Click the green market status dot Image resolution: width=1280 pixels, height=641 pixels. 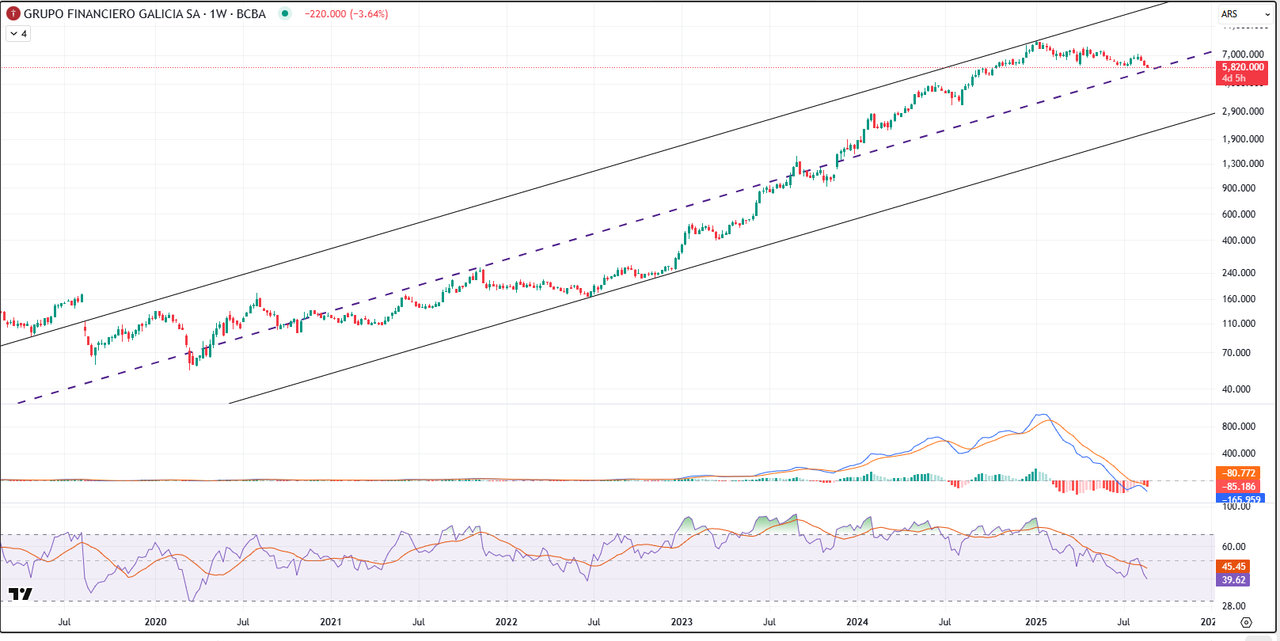click(285, 14)
